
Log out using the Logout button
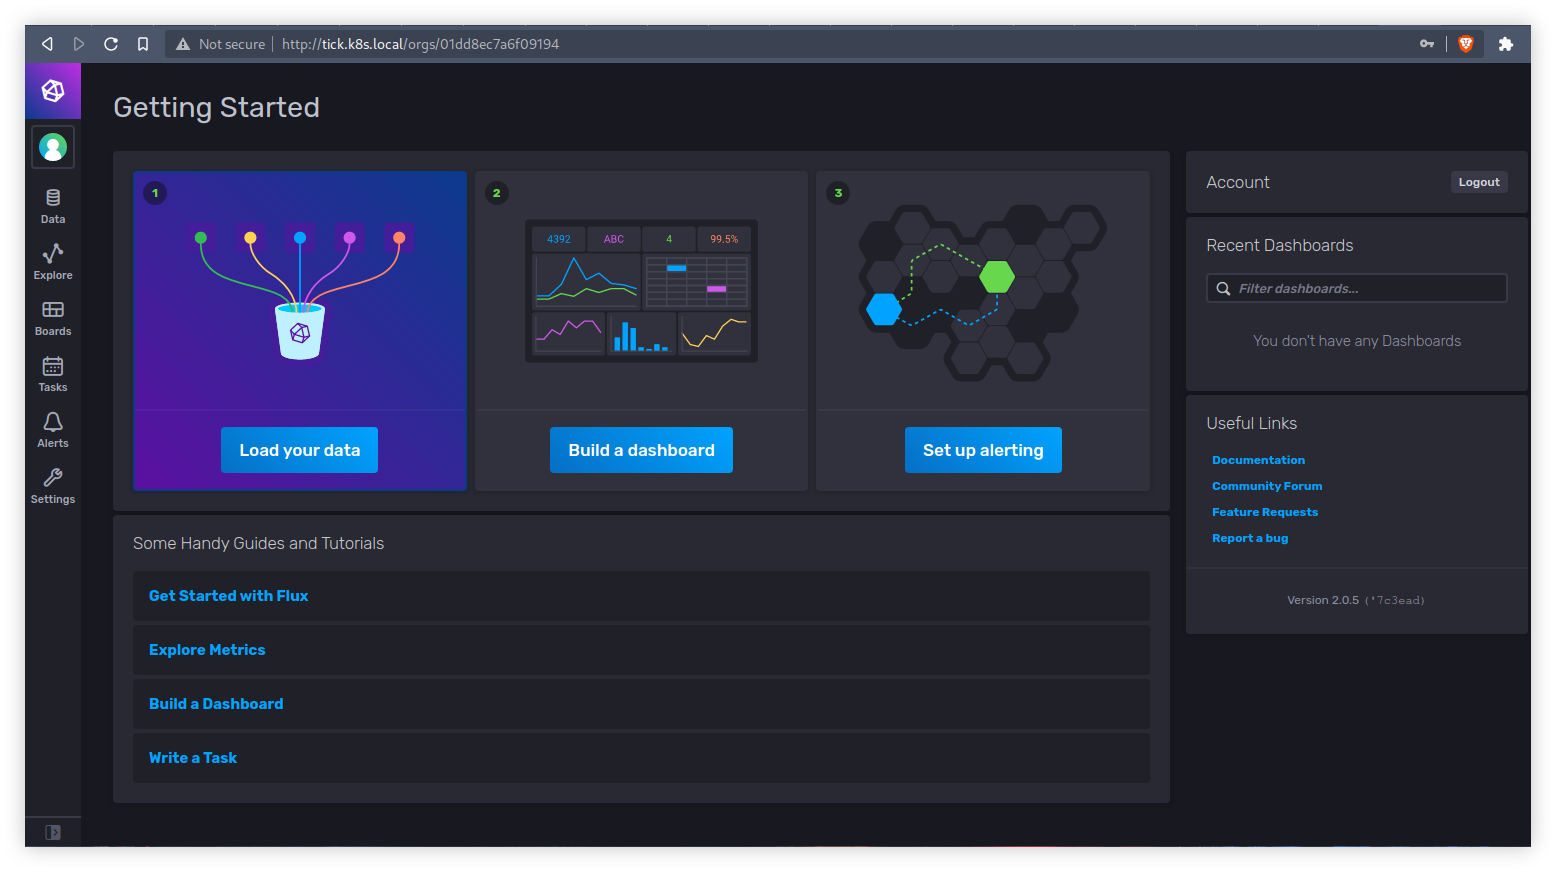[x=1478, y=182]
